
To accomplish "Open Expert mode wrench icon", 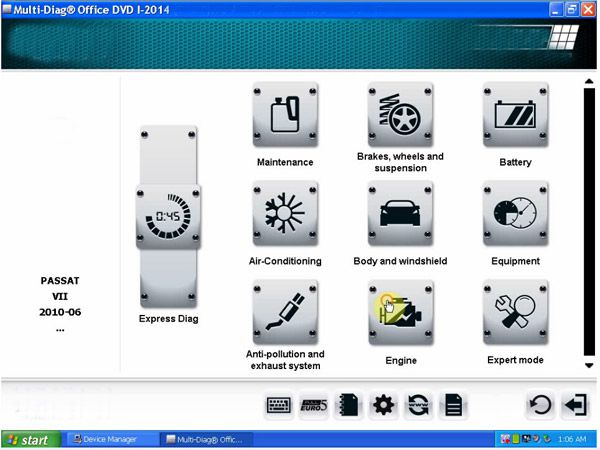I will pos(515,312).
